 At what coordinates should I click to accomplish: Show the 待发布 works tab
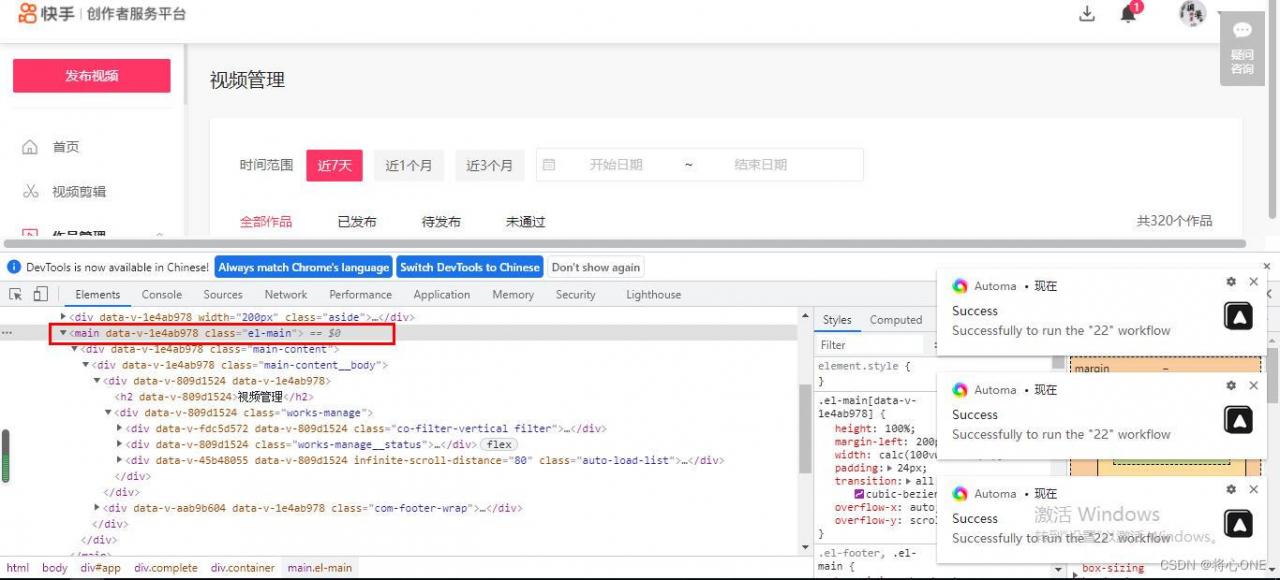coord(441,222)
